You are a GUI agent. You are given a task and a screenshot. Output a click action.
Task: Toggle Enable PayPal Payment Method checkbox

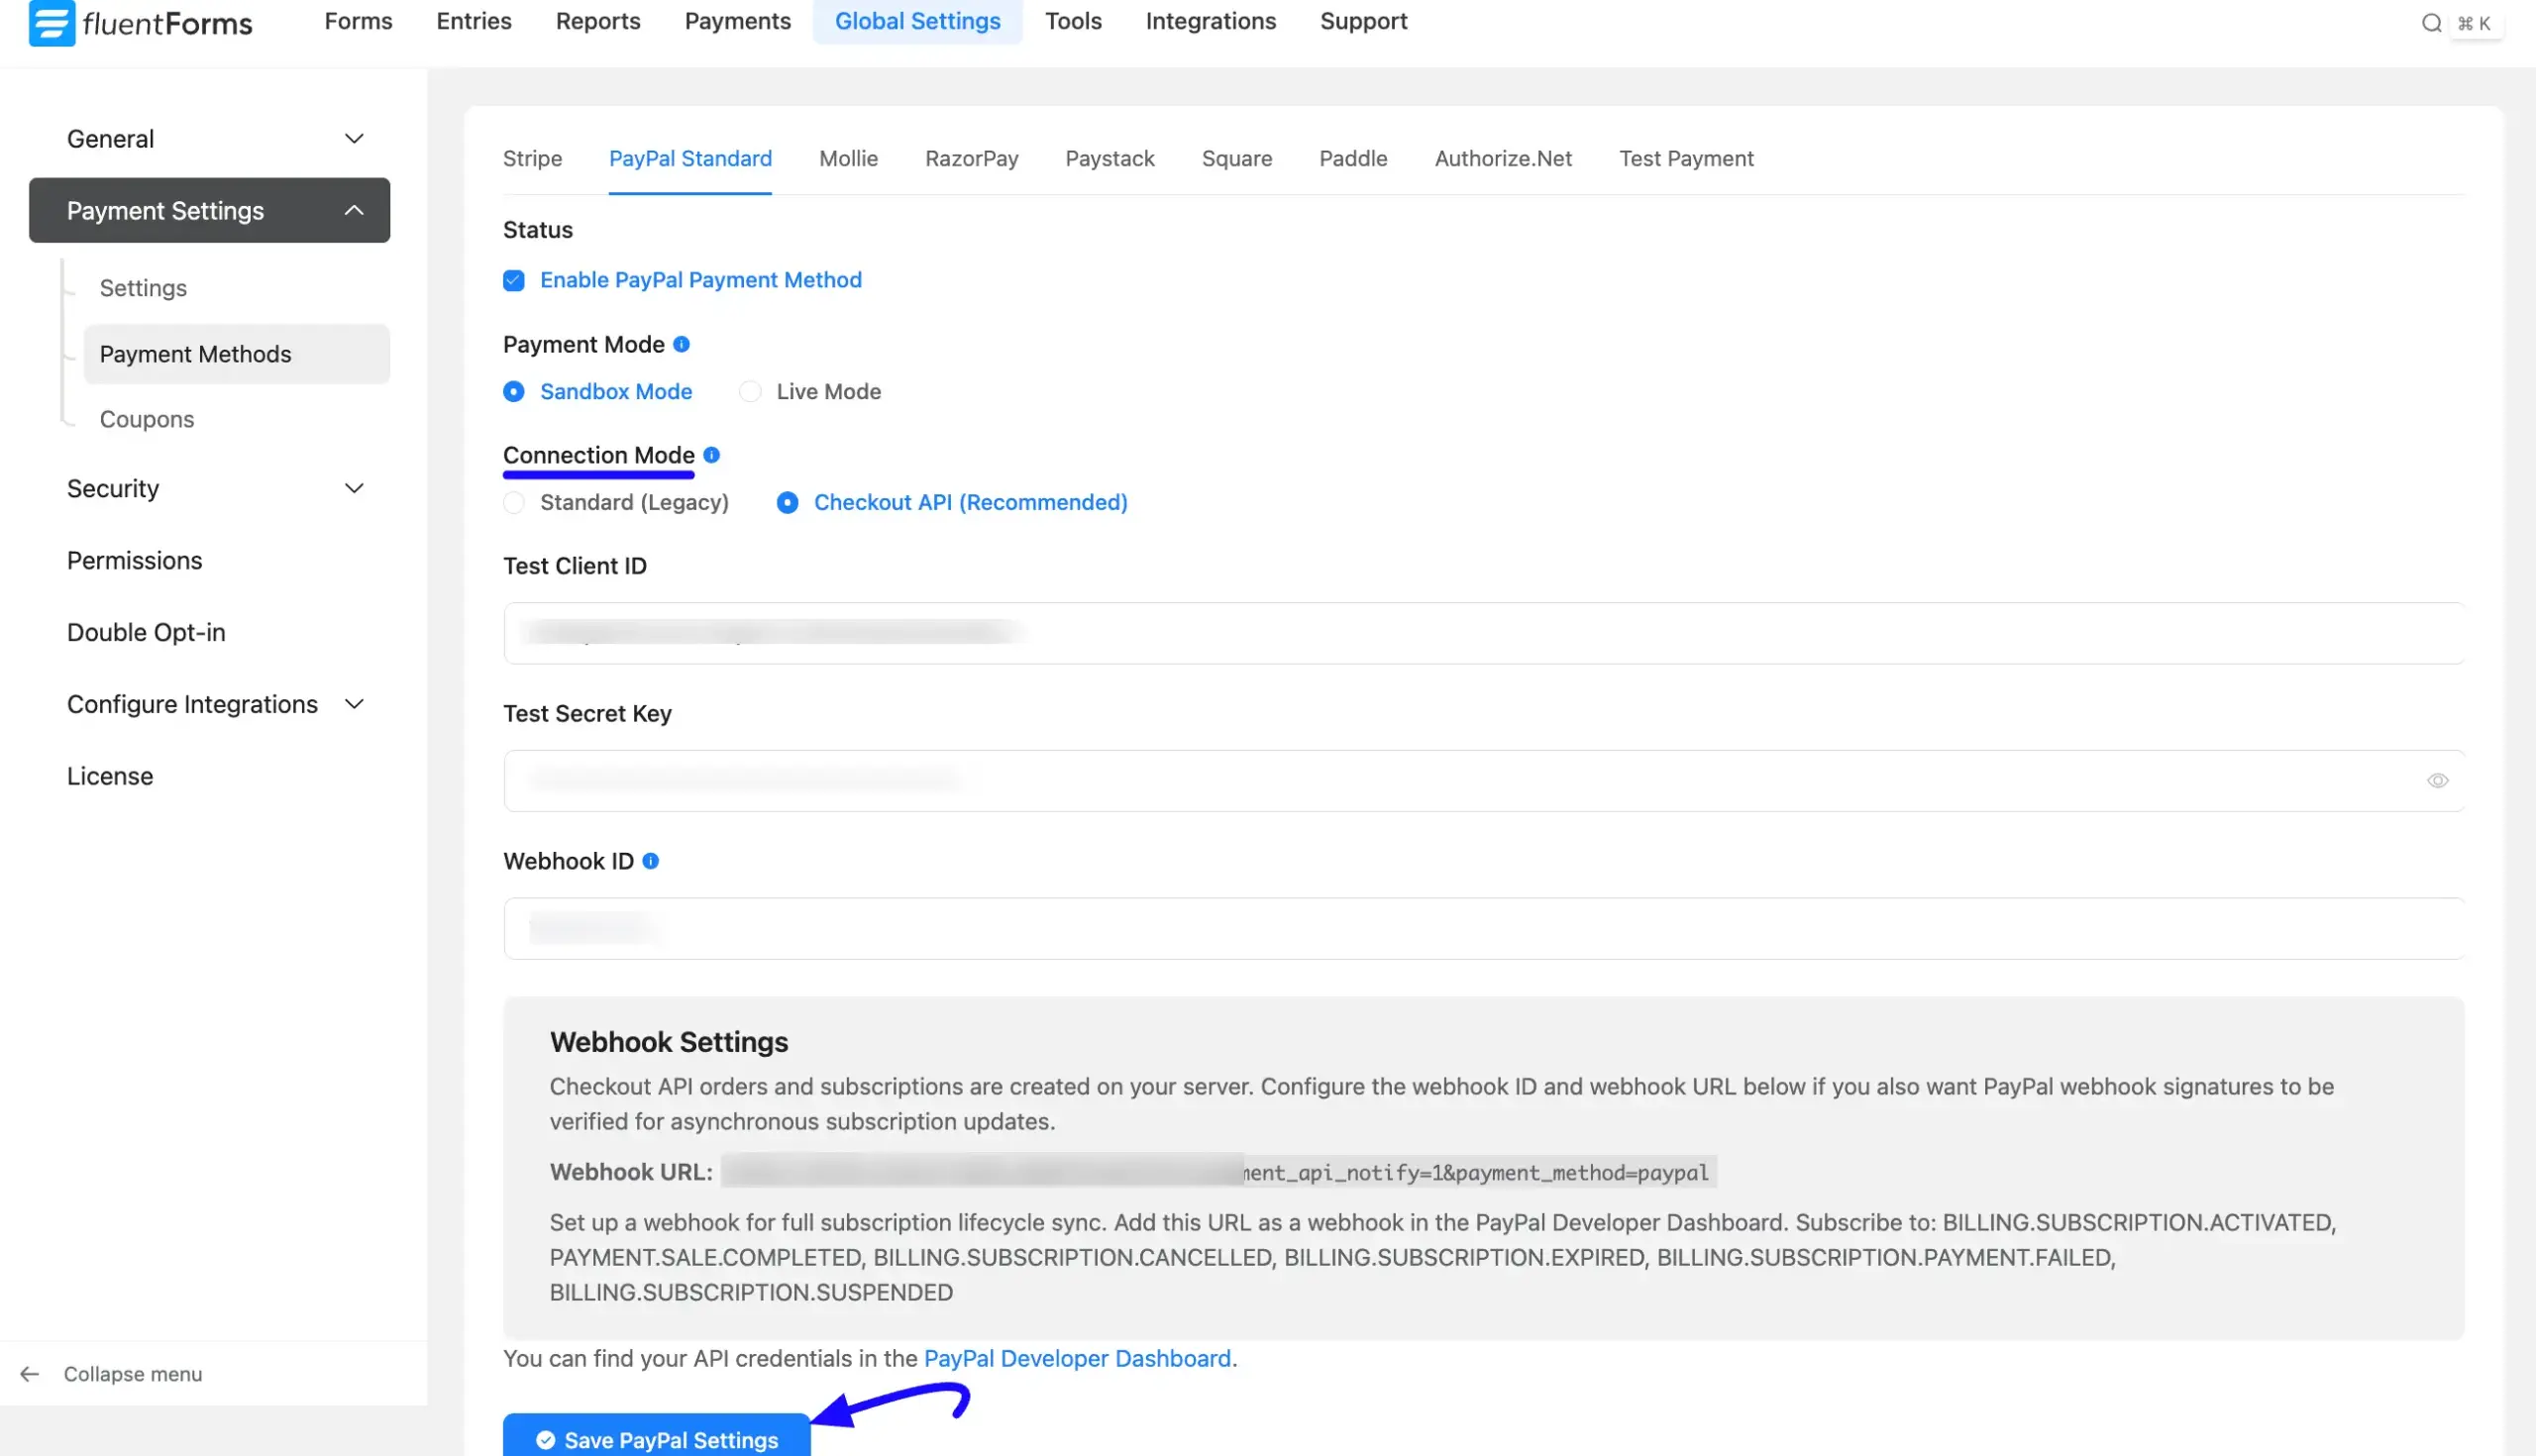tap(514, 280)
